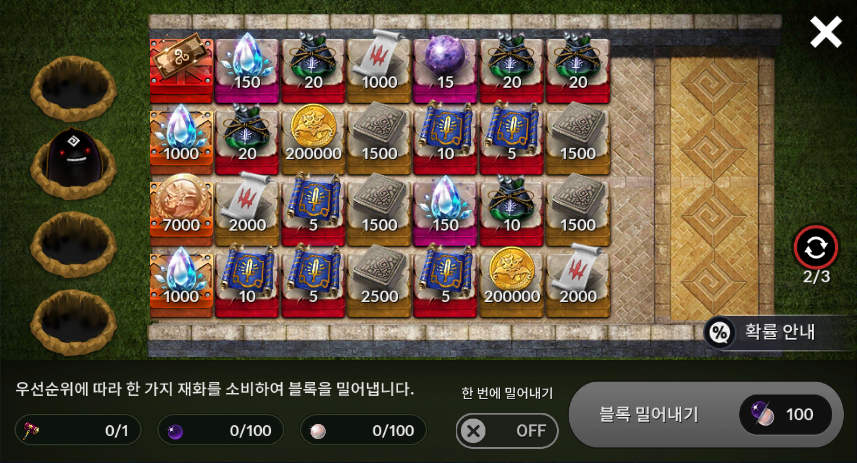Click the bottom empty mole hole

(x=74, y=323)
